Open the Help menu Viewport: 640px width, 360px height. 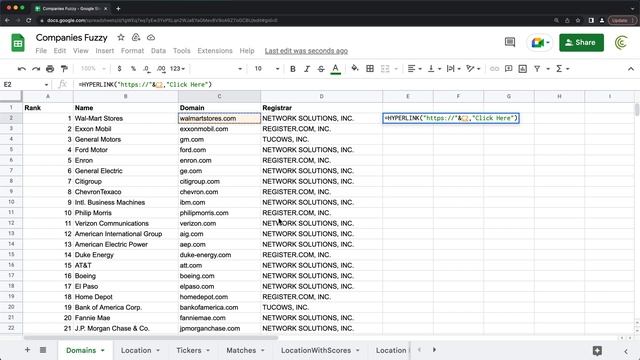(x=247, y=51)
